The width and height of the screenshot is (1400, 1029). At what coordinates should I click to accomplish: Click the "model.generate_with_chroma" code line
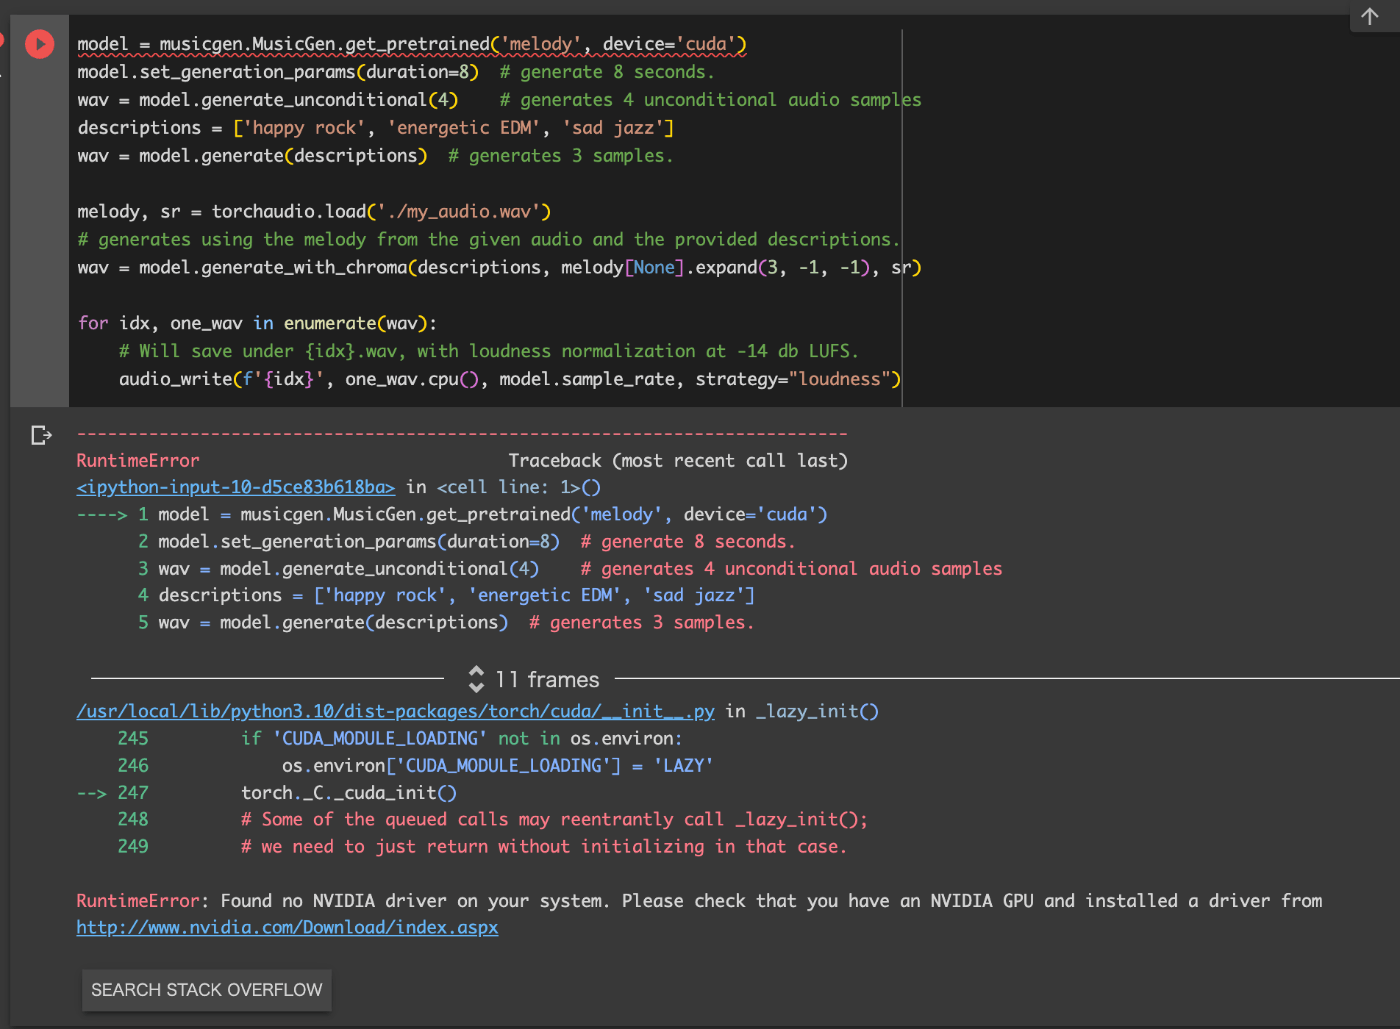[x=499, y=268]
